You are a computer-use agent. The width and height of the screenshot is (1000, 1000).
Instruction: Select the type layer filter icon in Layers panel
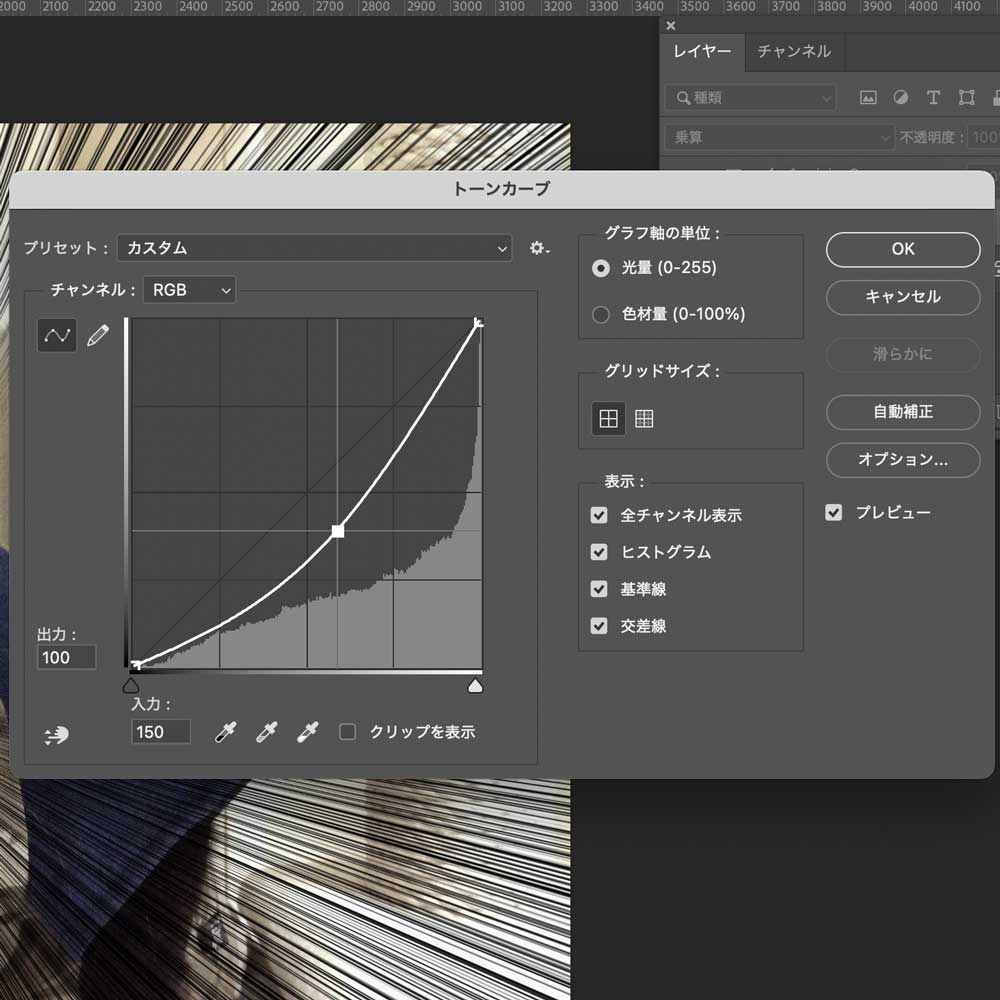click(933, 97)
